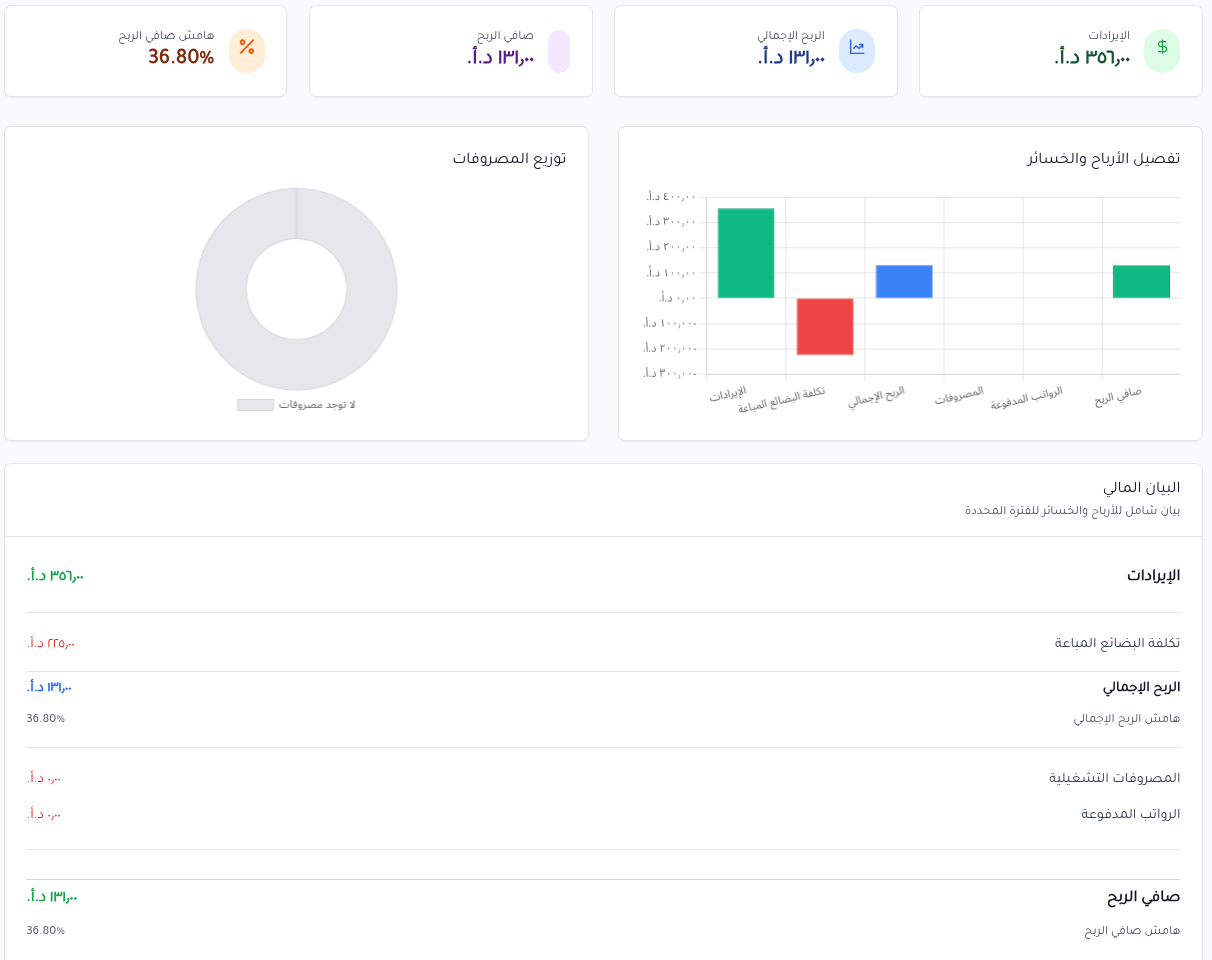This screenshot has height=960, width=1212.
Task: Click the الرواتب المدفوعة row label
Action: pos(1130,814)
